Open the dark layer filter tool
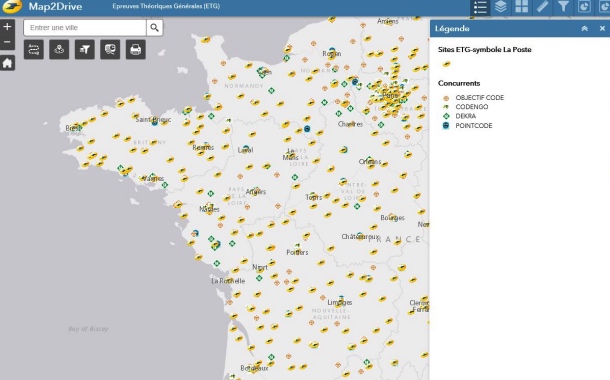The image size is (610, 380). [x=85, y=49]
